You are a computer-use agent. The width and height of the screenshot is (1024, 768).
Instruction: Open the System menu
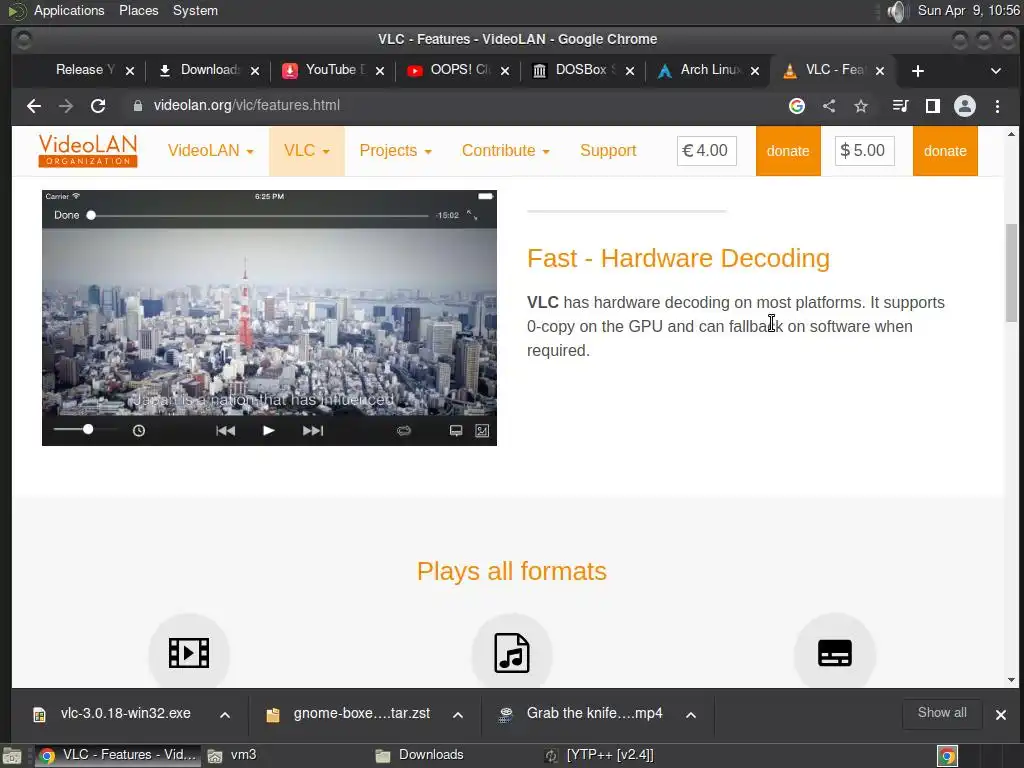click(195, 11)
